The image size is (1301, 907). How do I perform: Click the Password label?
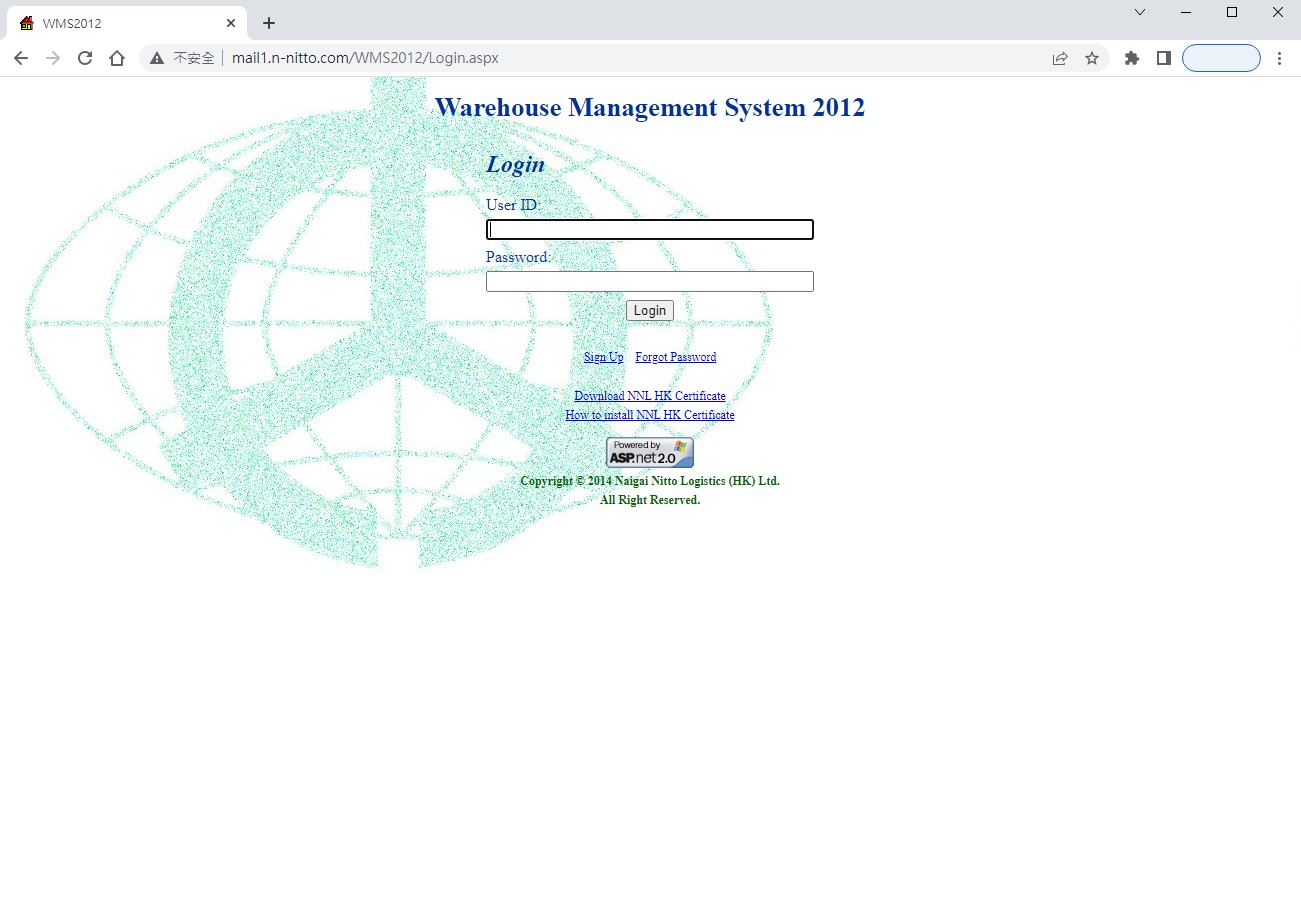click(x=518, y=257)
